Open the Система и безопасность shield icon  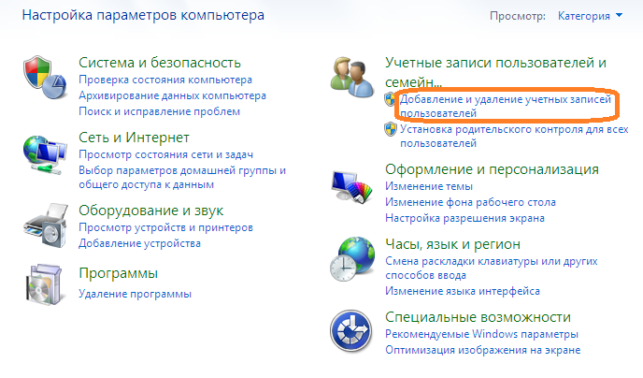click(x=45, y=77)
